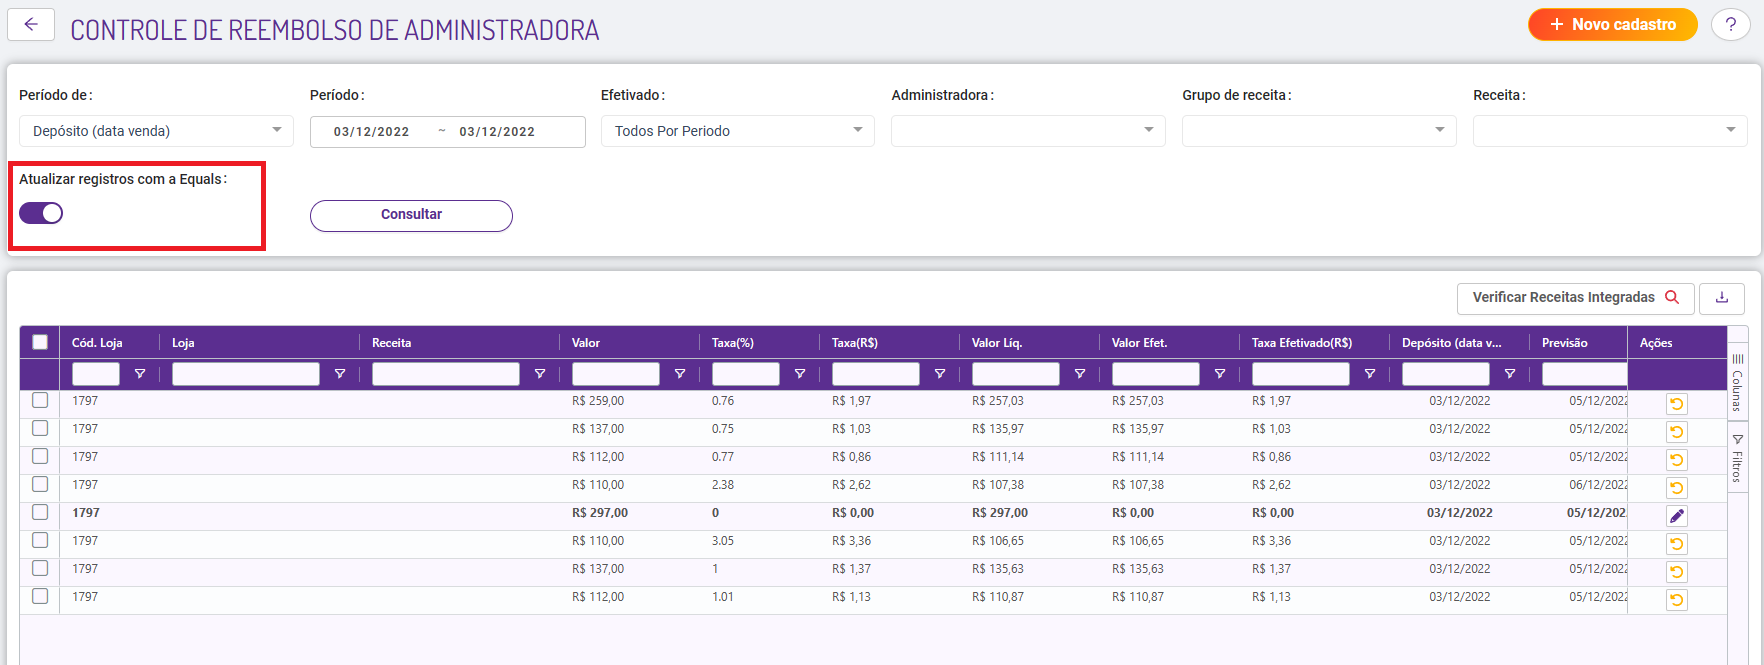The height and width of the screenshot is (665, 1764).
Task: Check the select-all header checkbox
Action: [40, 342]
